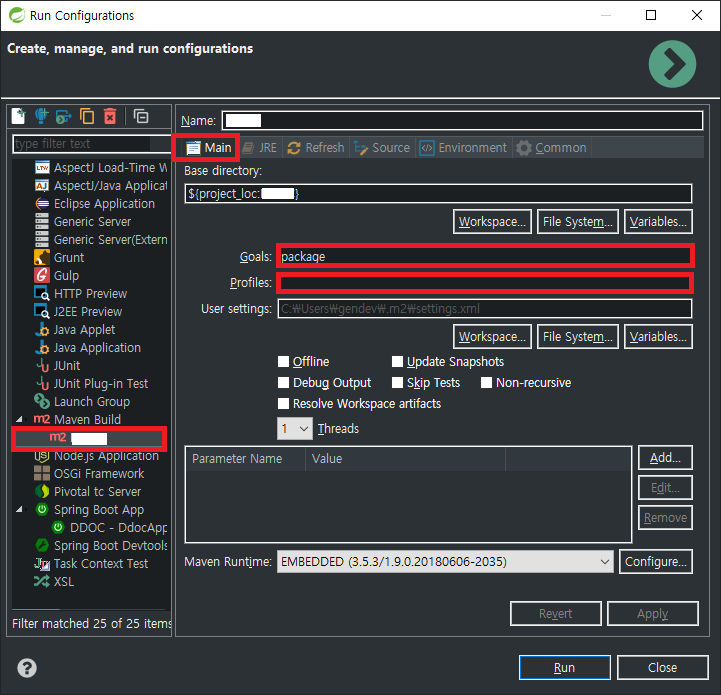Open the Environment tab
721x695 pixels.
click(462, 148)
